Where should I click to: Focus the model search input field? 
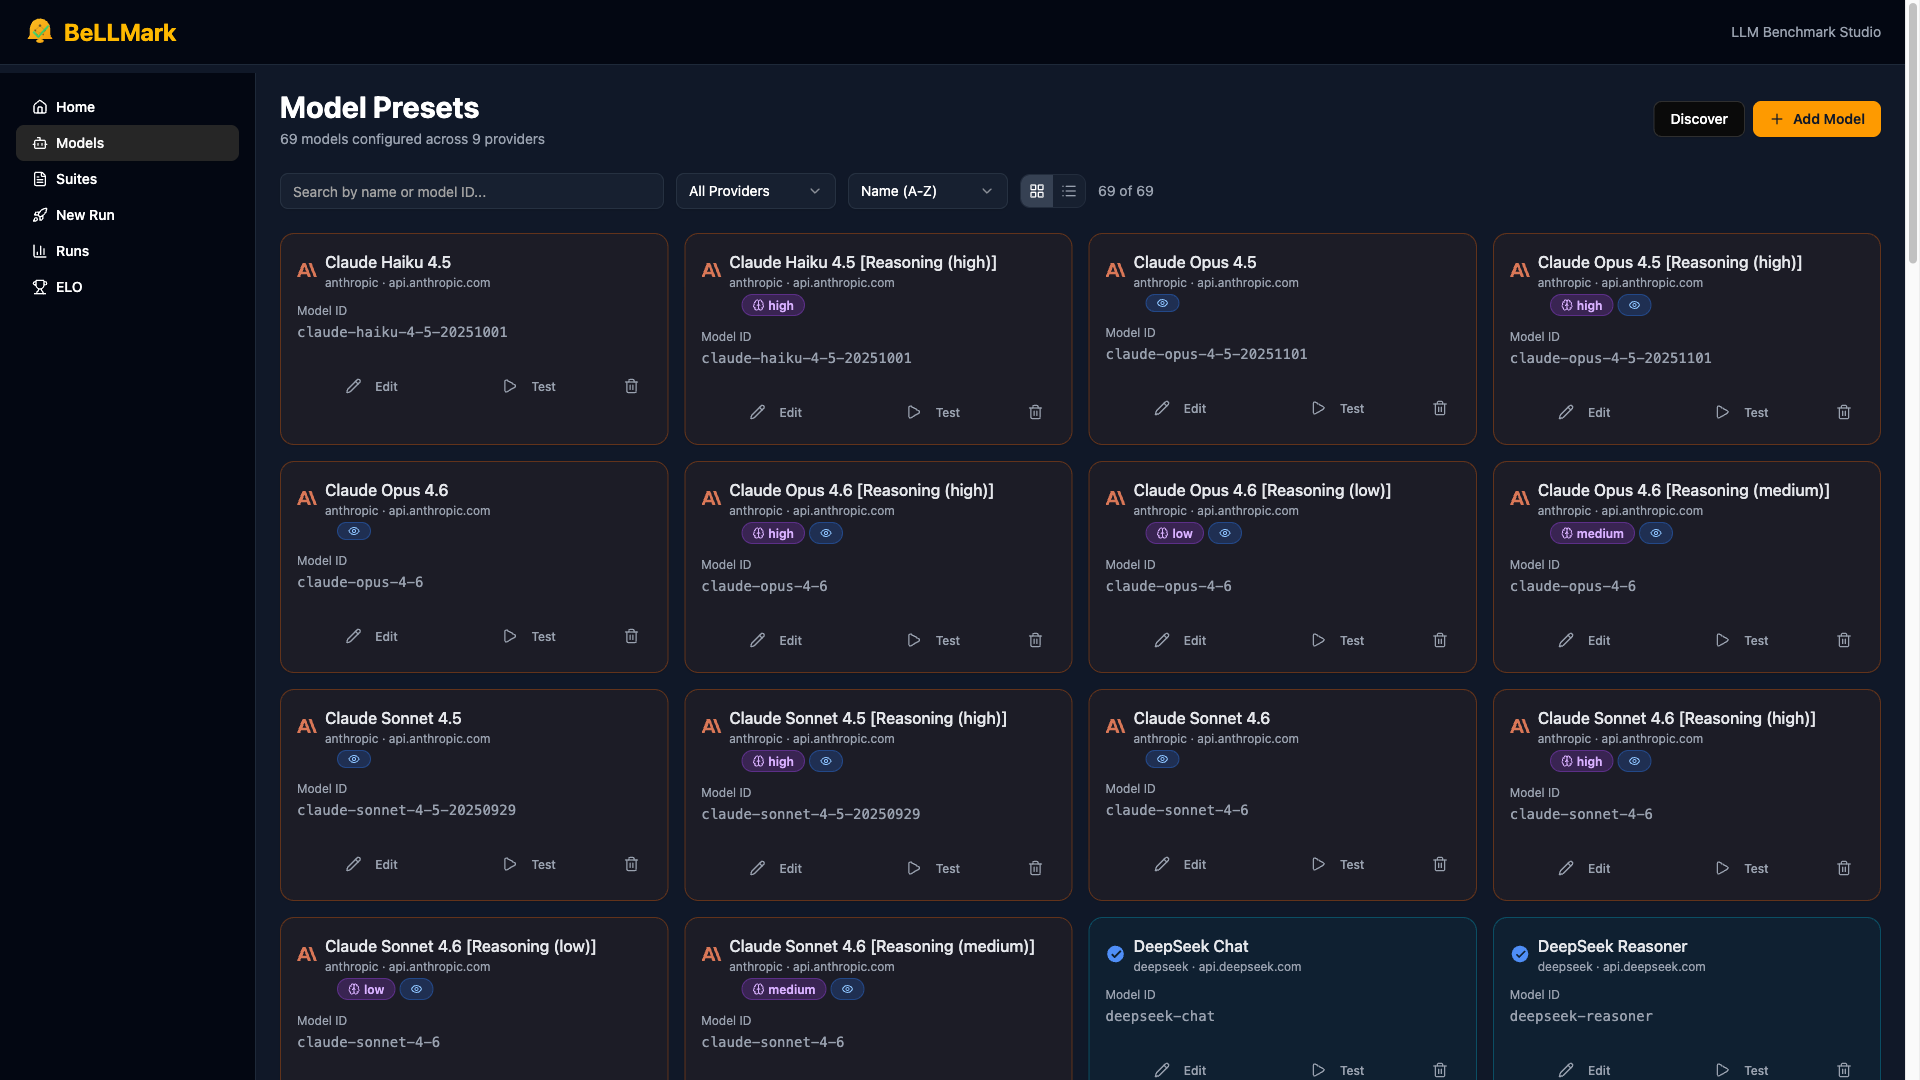click(x=471, y=191)
